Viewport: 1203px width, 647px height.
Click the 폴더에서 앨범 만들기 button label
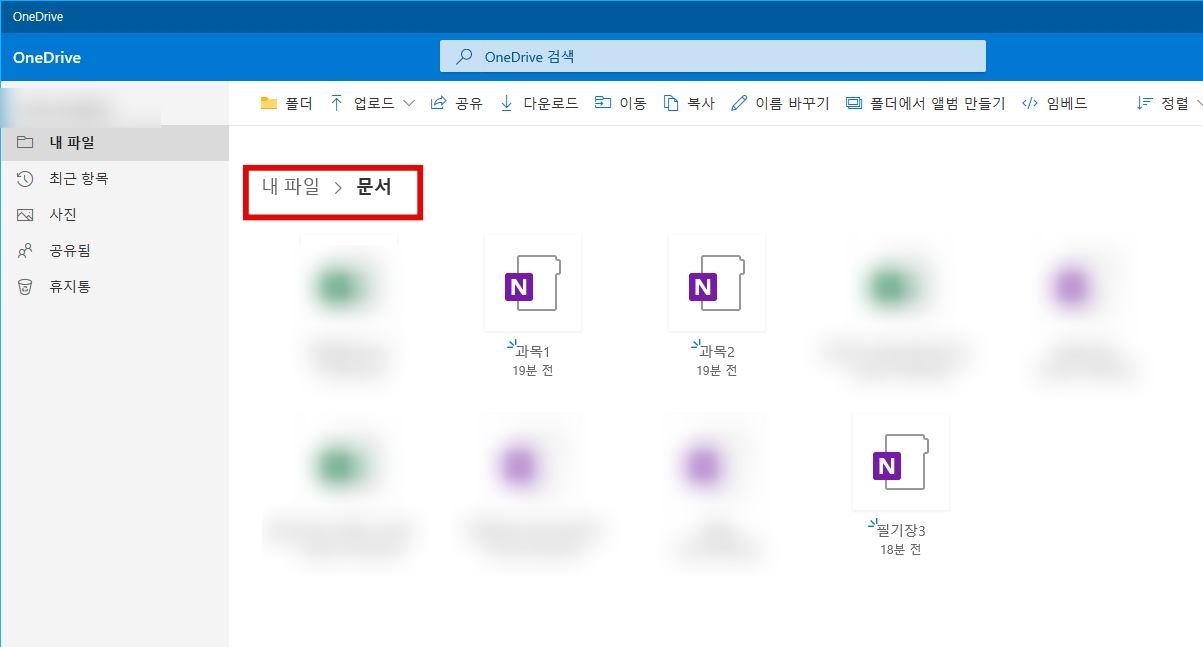[937, 103]
